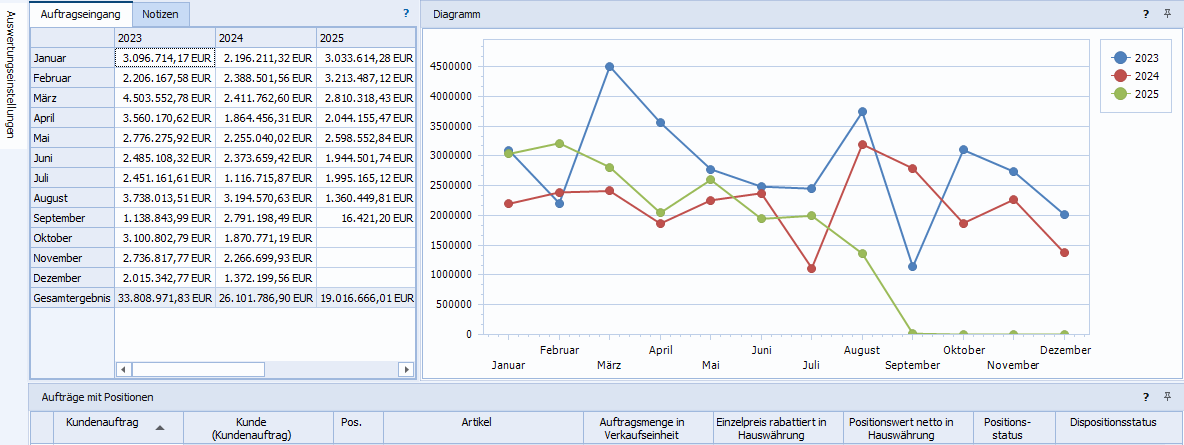Viewport: 1184px width, 445px height.
Task: Sort by Positionsstatus column header
Action: coord(1007,428)
